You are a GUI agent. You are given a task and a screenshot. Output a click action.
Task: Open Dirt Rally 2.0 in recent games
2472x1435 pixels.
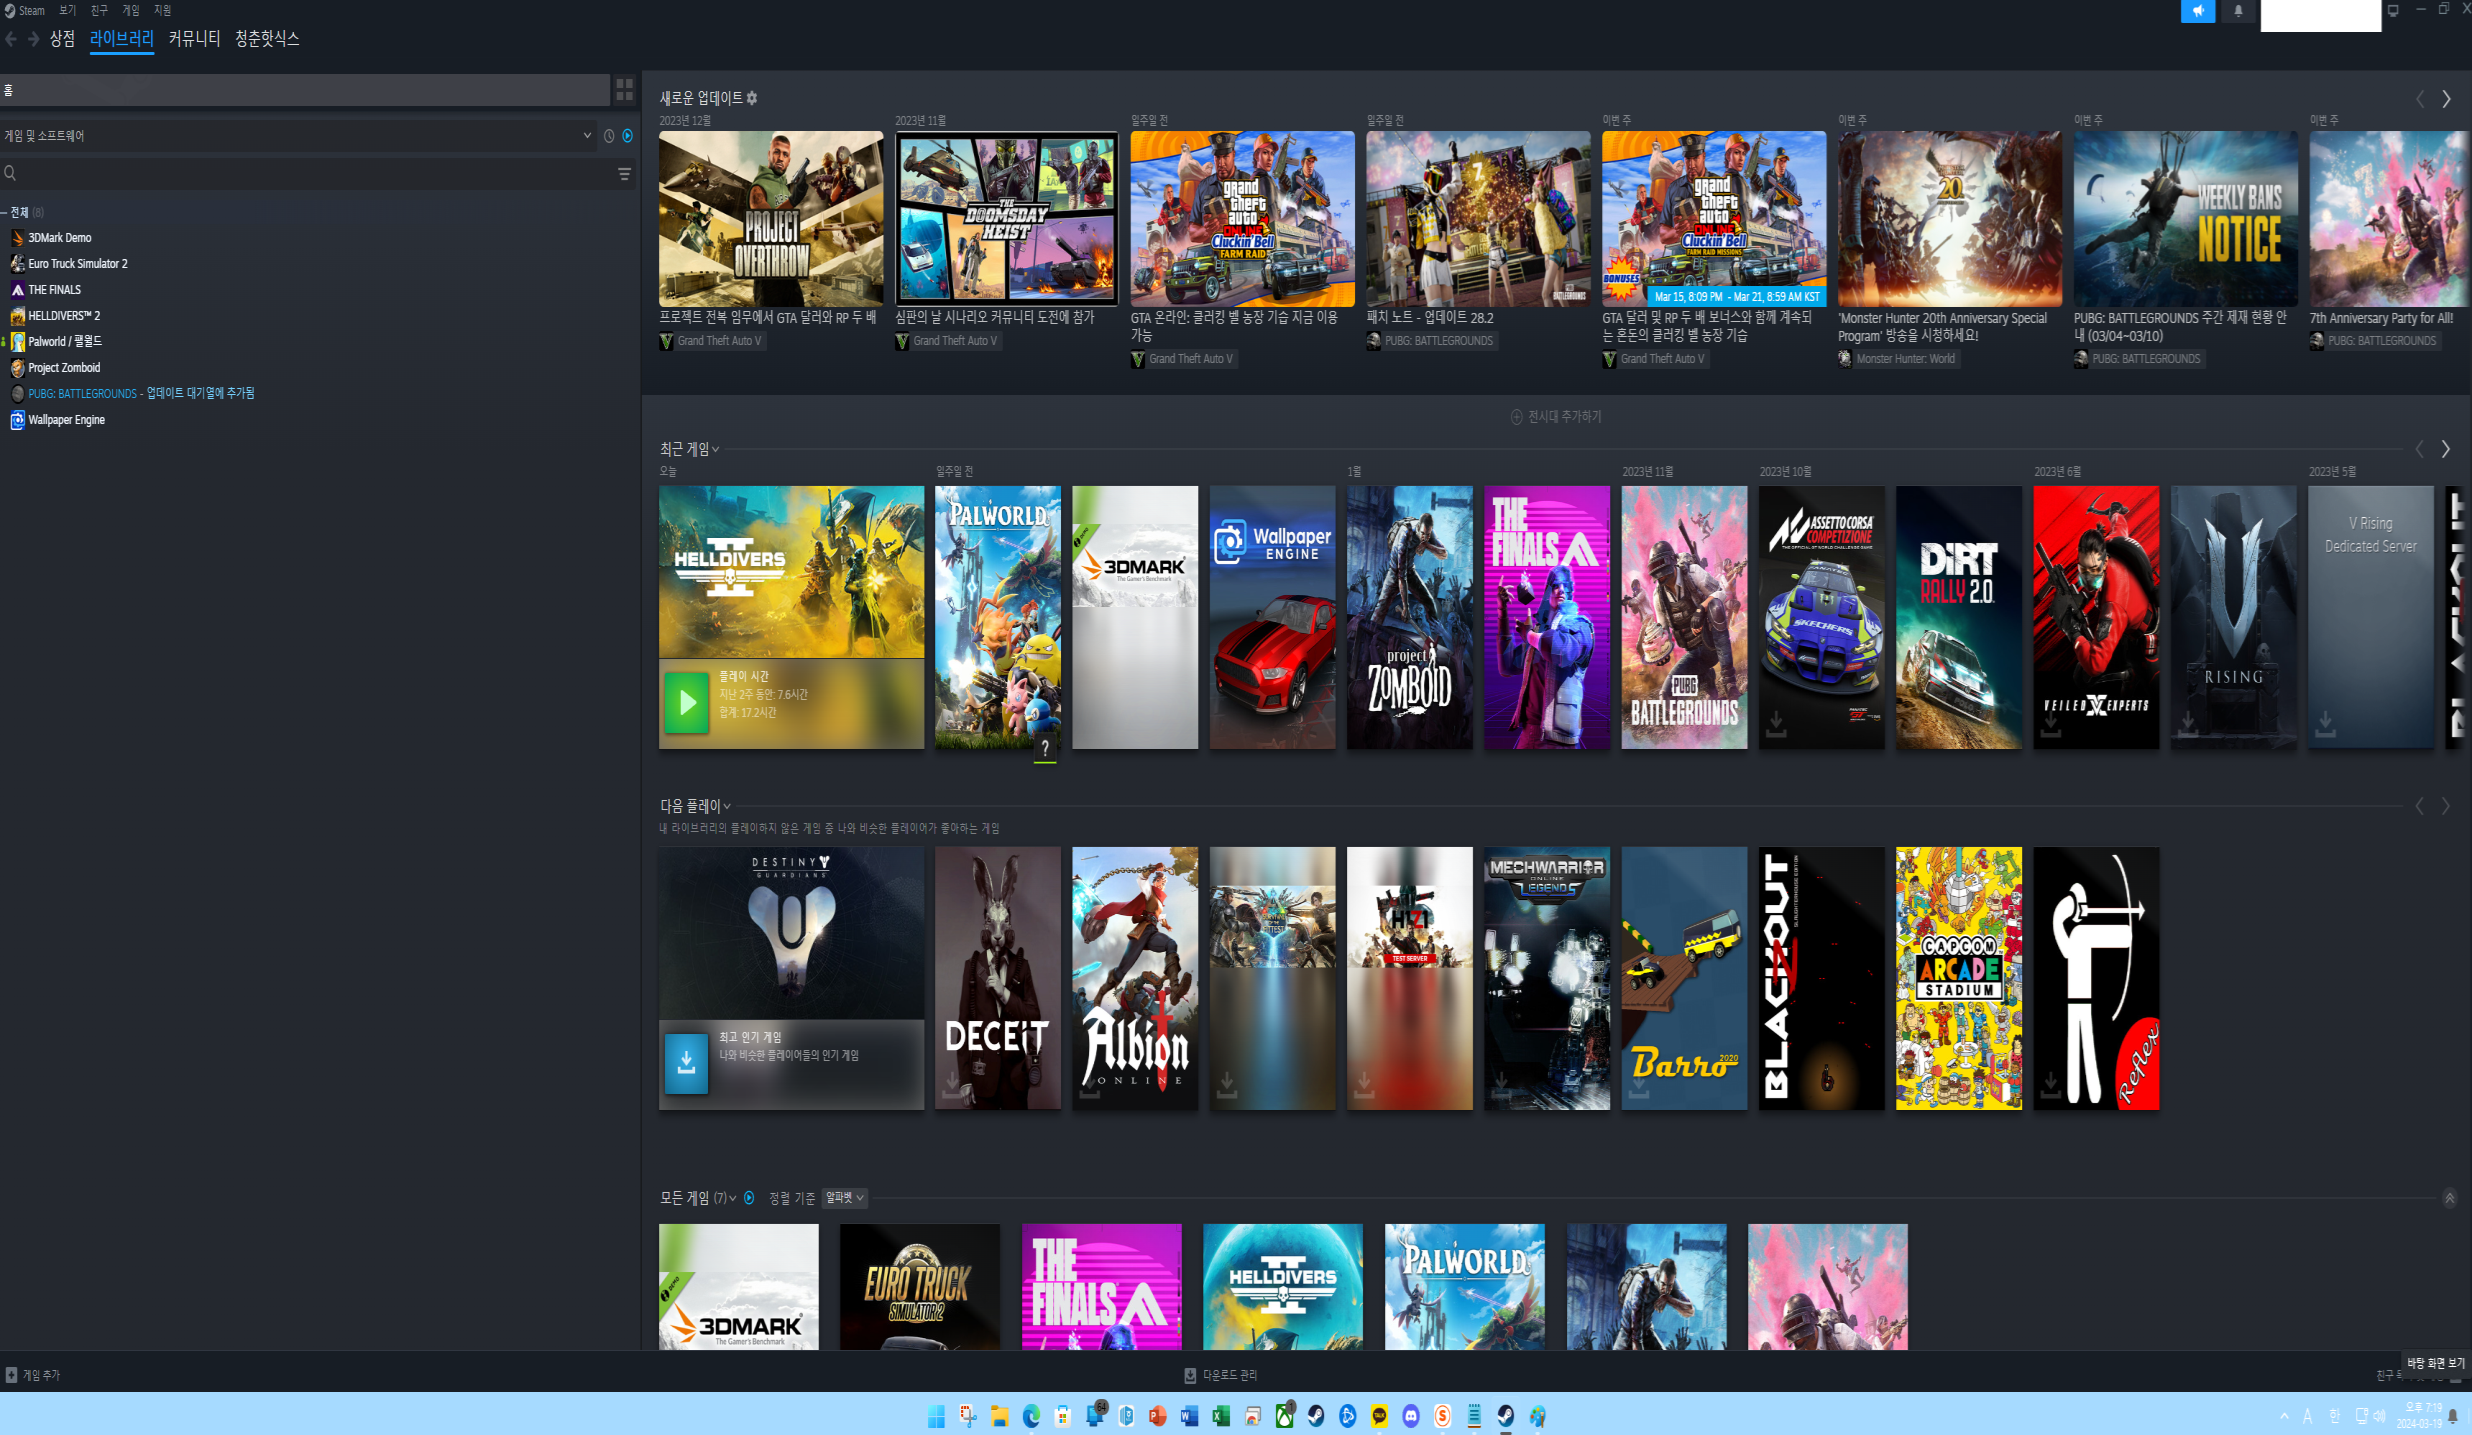point(1959,617)
